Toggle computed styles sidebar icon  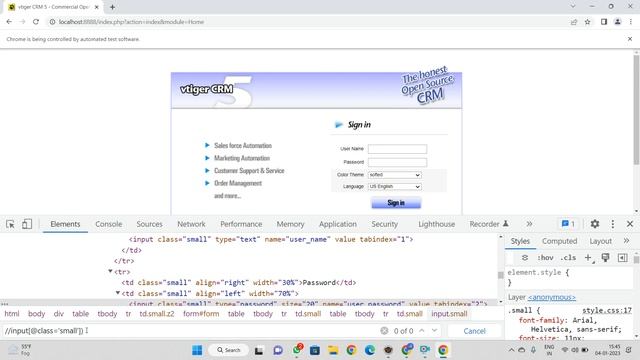tap(622, 258)
